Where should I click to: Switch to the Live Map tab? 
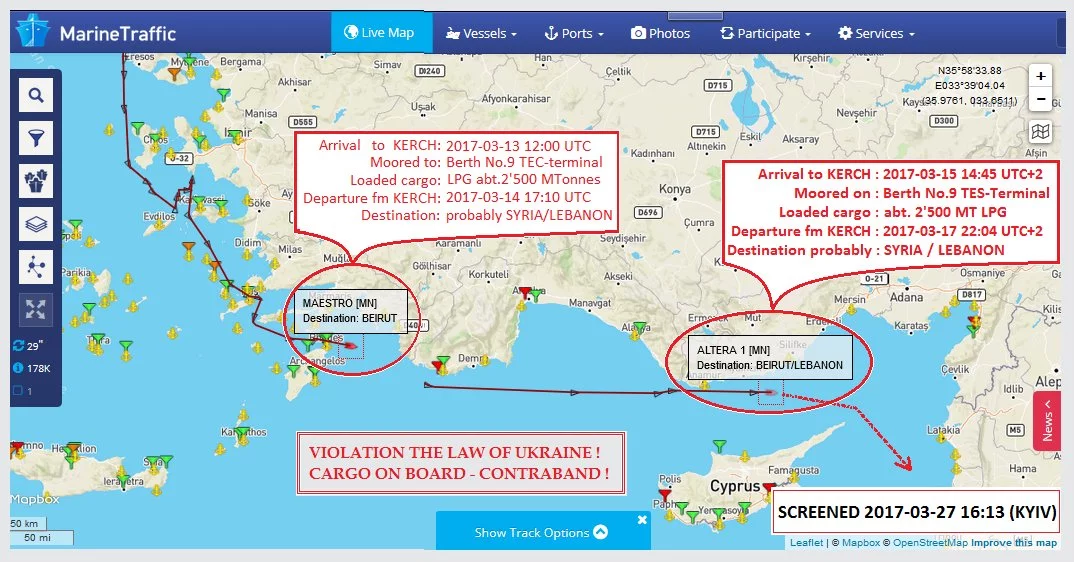382,32
